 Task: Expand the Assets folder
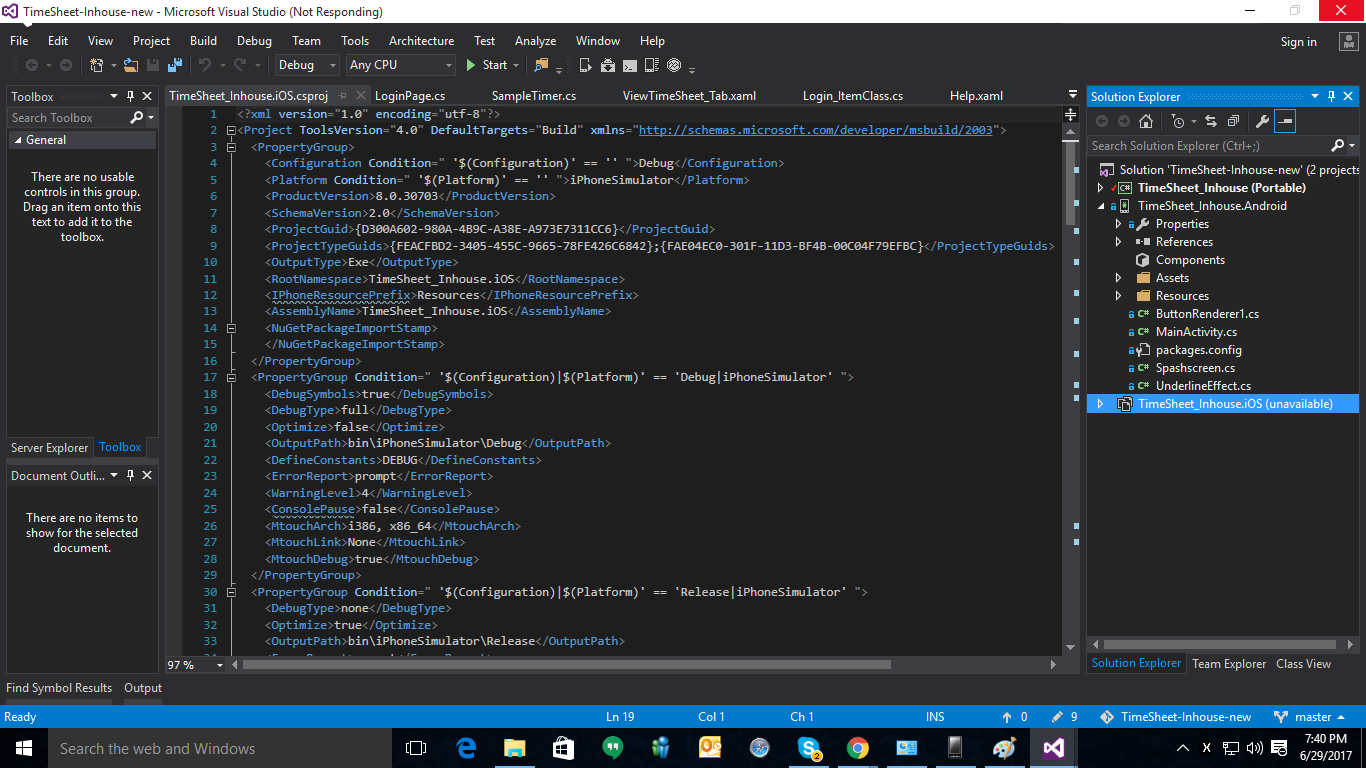pos(1119,278)
